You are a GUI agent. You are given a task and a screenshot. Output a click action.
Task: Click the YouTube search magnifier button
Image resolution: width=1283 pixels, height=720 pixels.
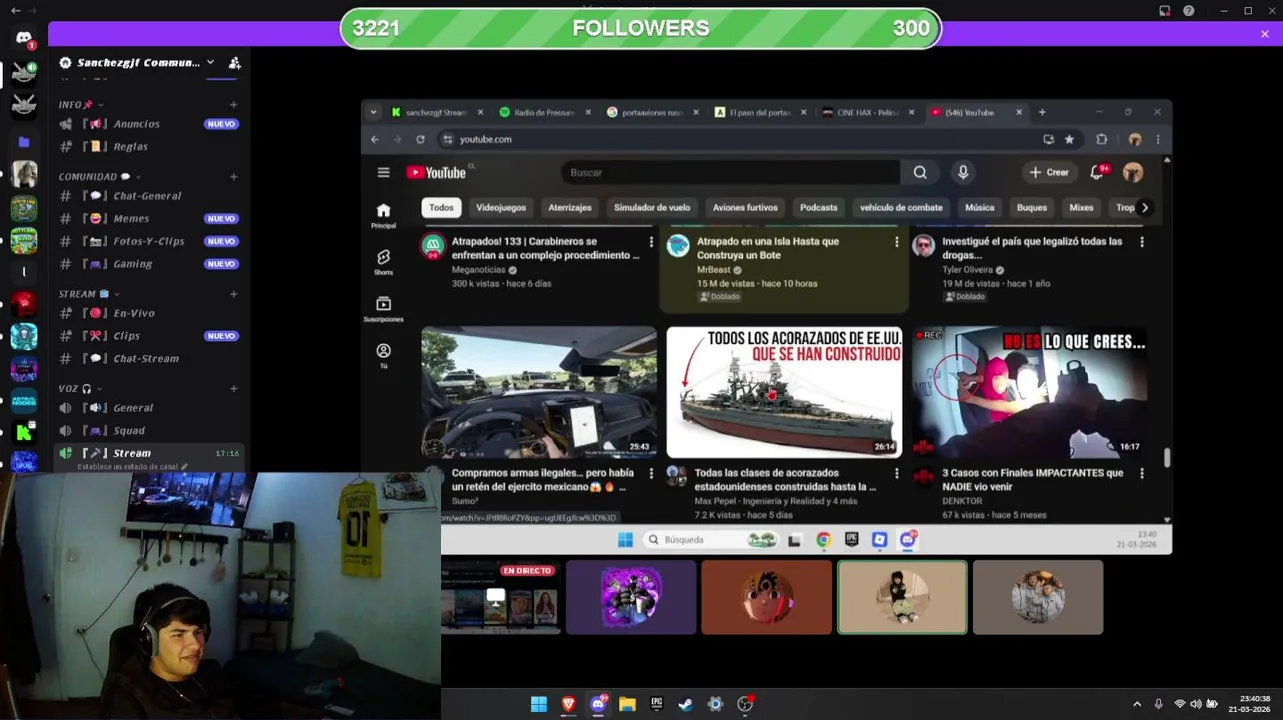(x=920, y=172)
